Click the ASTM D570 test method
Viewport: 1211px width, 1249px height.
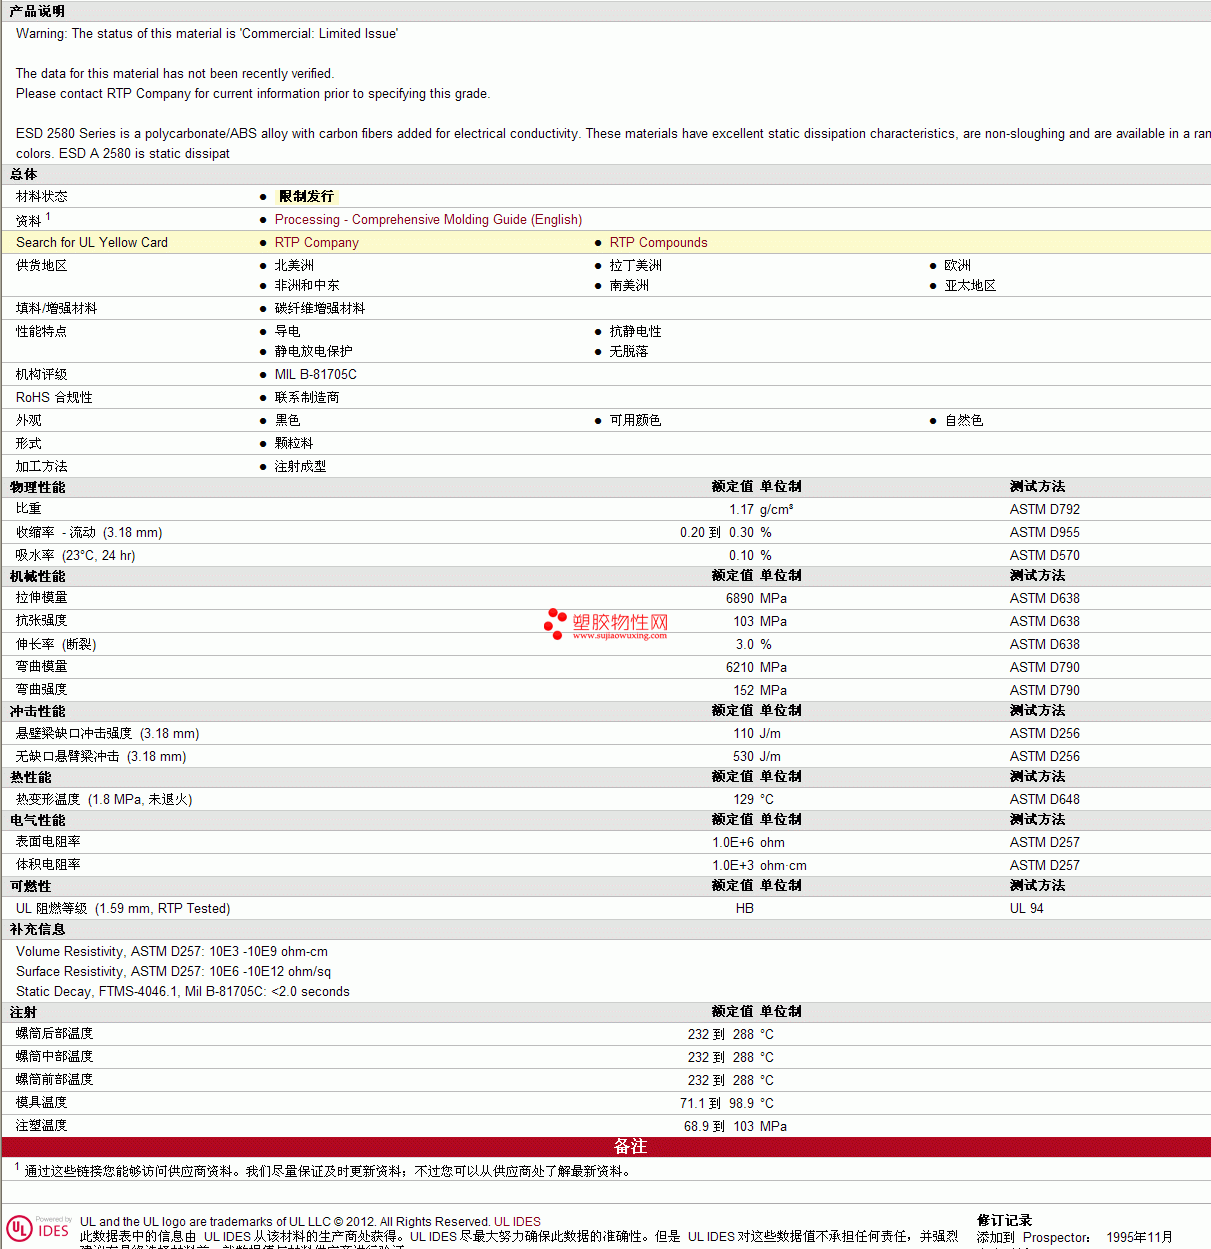[1045, 556]
